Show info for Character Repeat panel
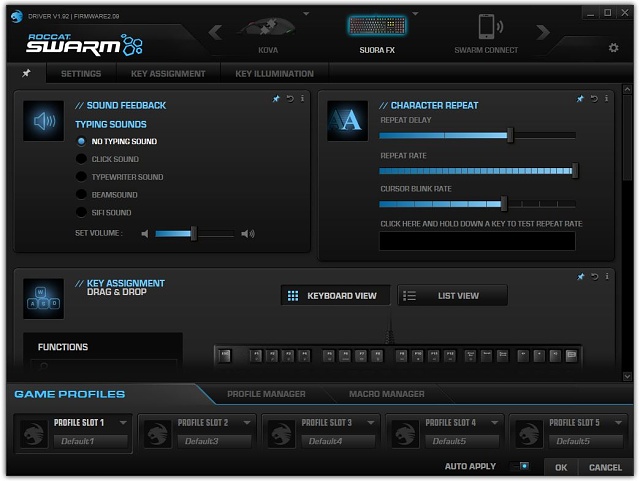 coord(606,98)
